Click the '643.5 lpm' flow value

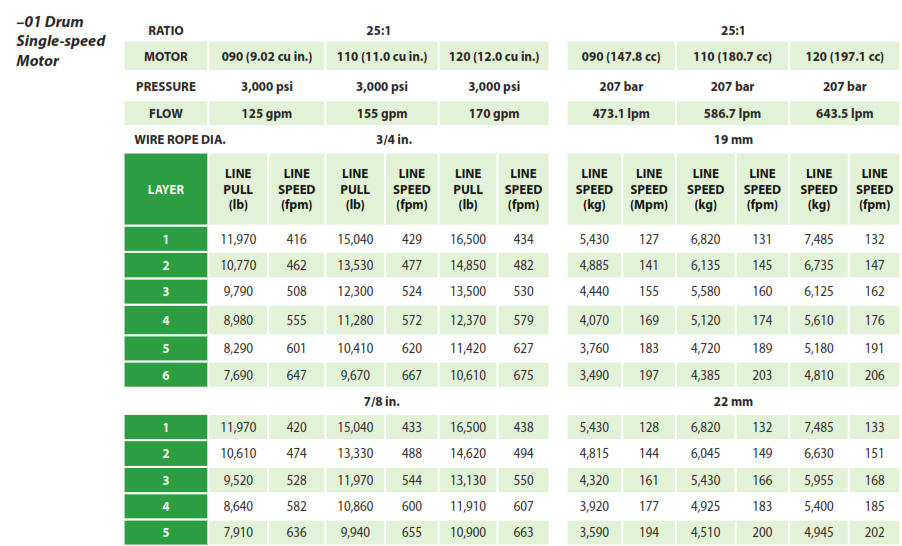[845, 114]
